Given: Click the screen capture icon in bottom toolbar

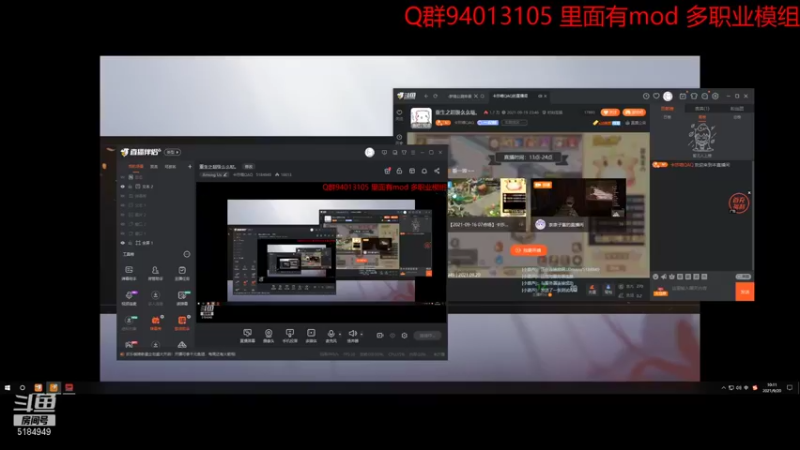Looking at the screenshot, I should point(247,333).
